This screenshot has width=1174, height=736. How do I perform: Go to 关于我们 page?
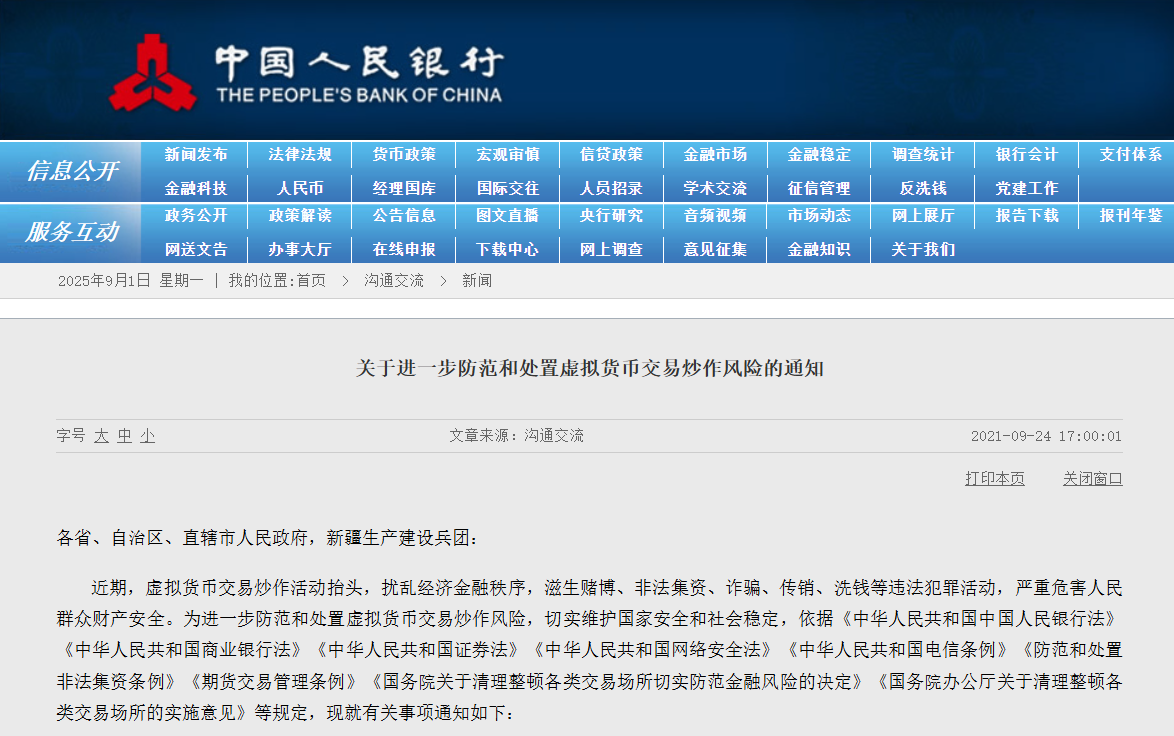(922, 249)
